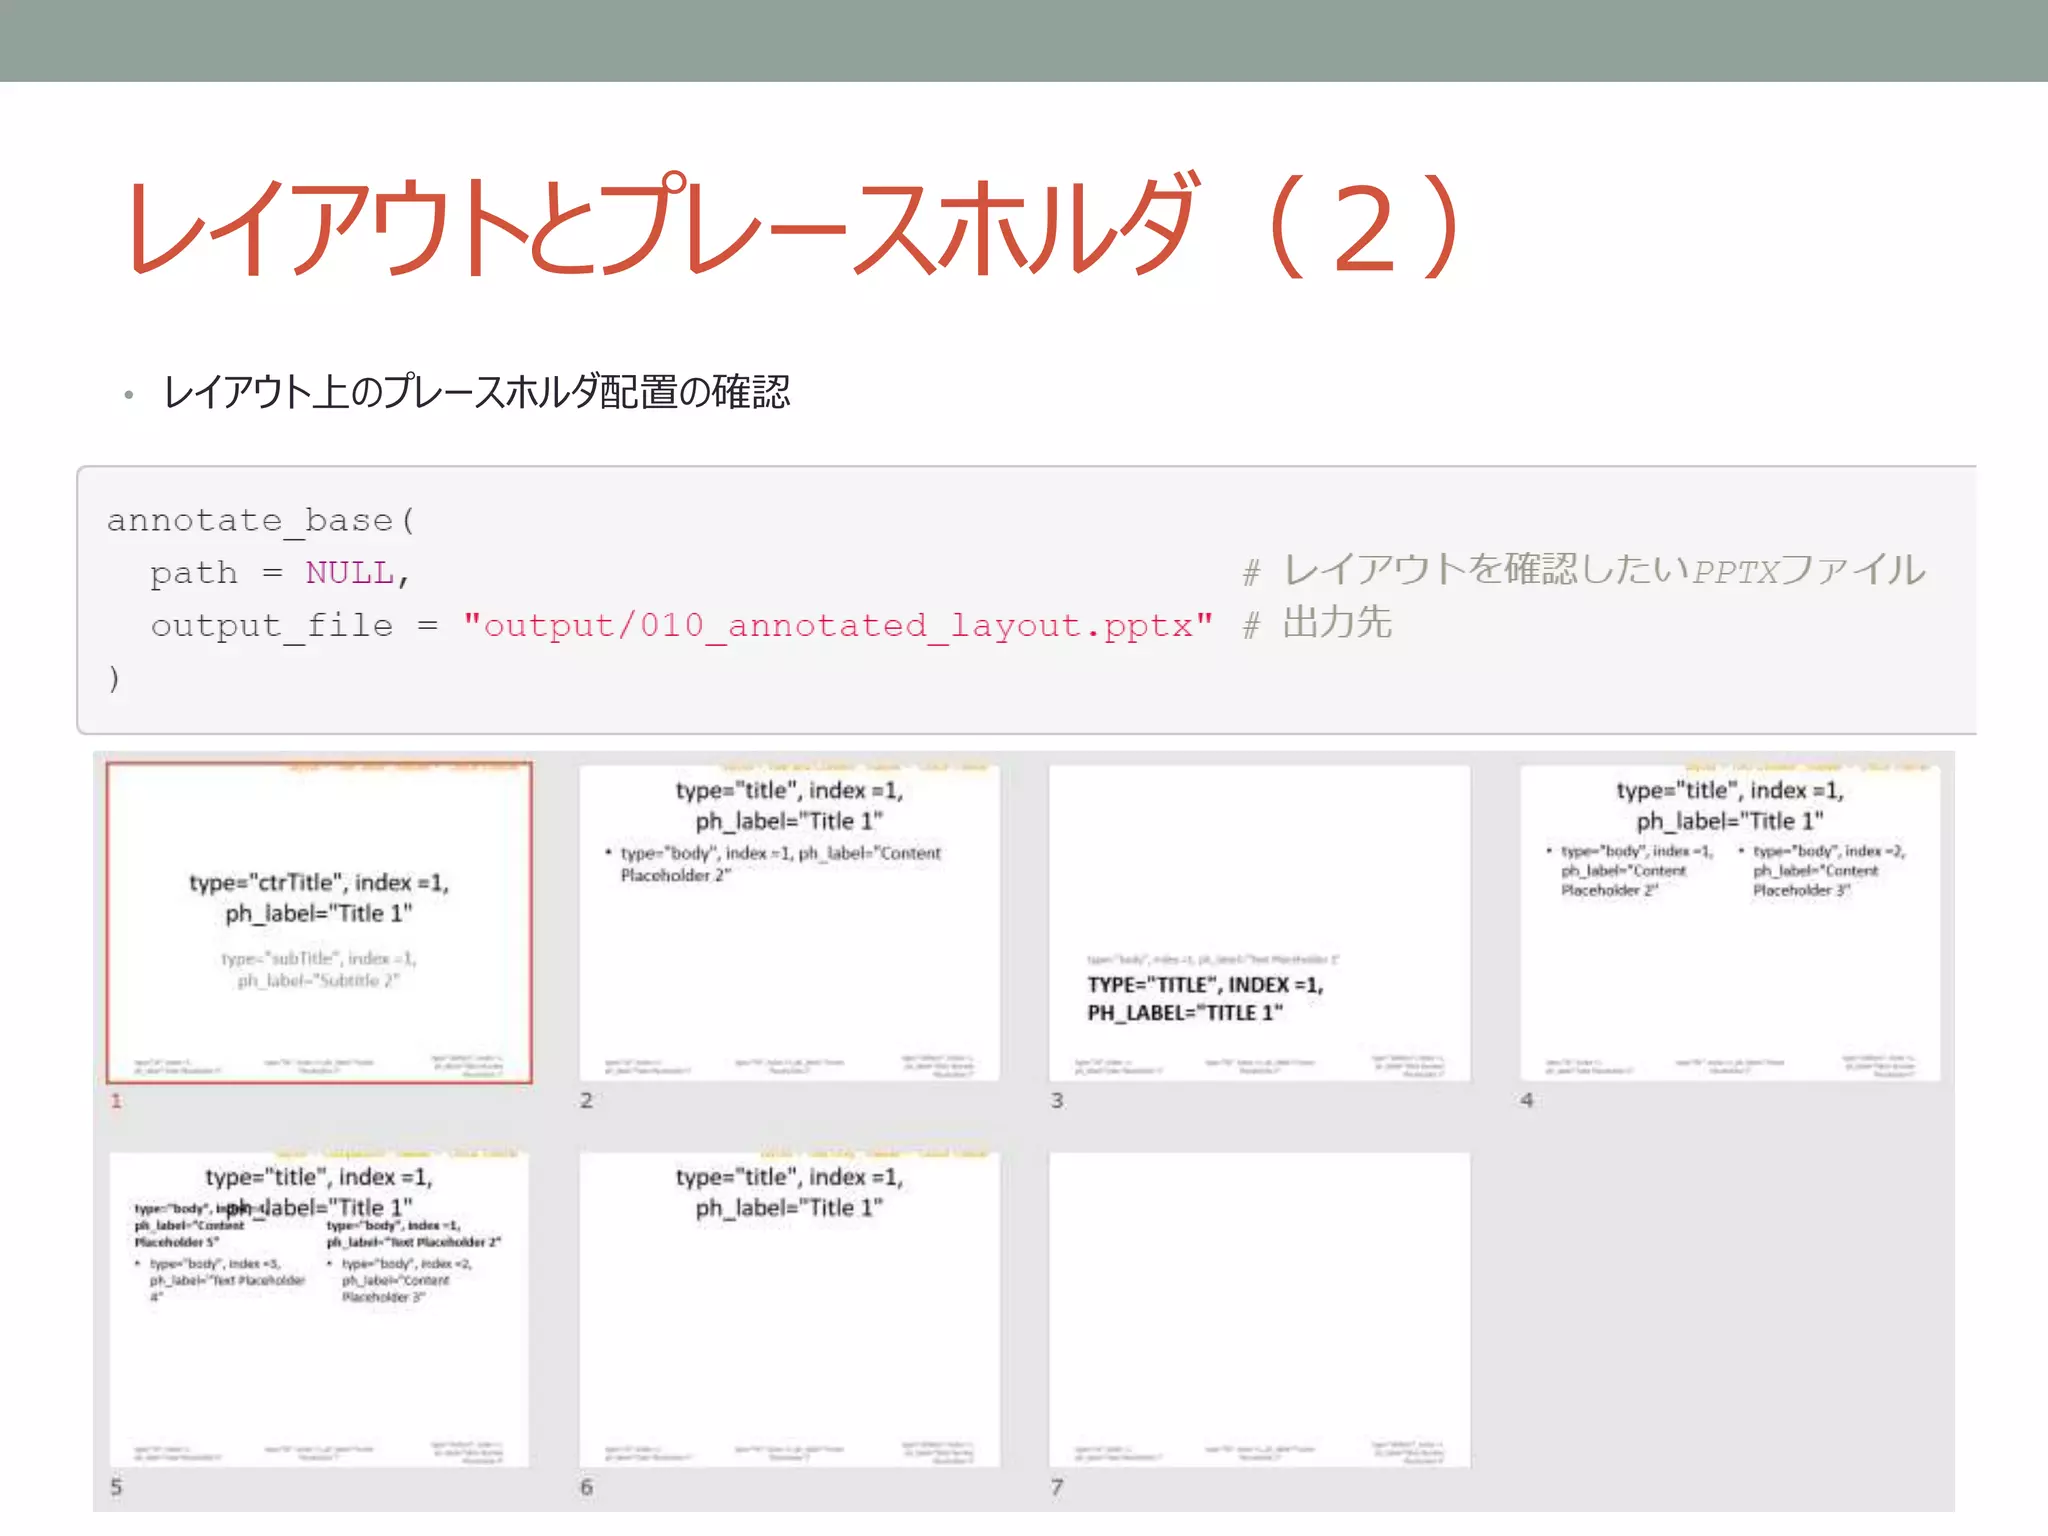Click the NULL value in the code
2048x1536 pixels.
[350, 573]
